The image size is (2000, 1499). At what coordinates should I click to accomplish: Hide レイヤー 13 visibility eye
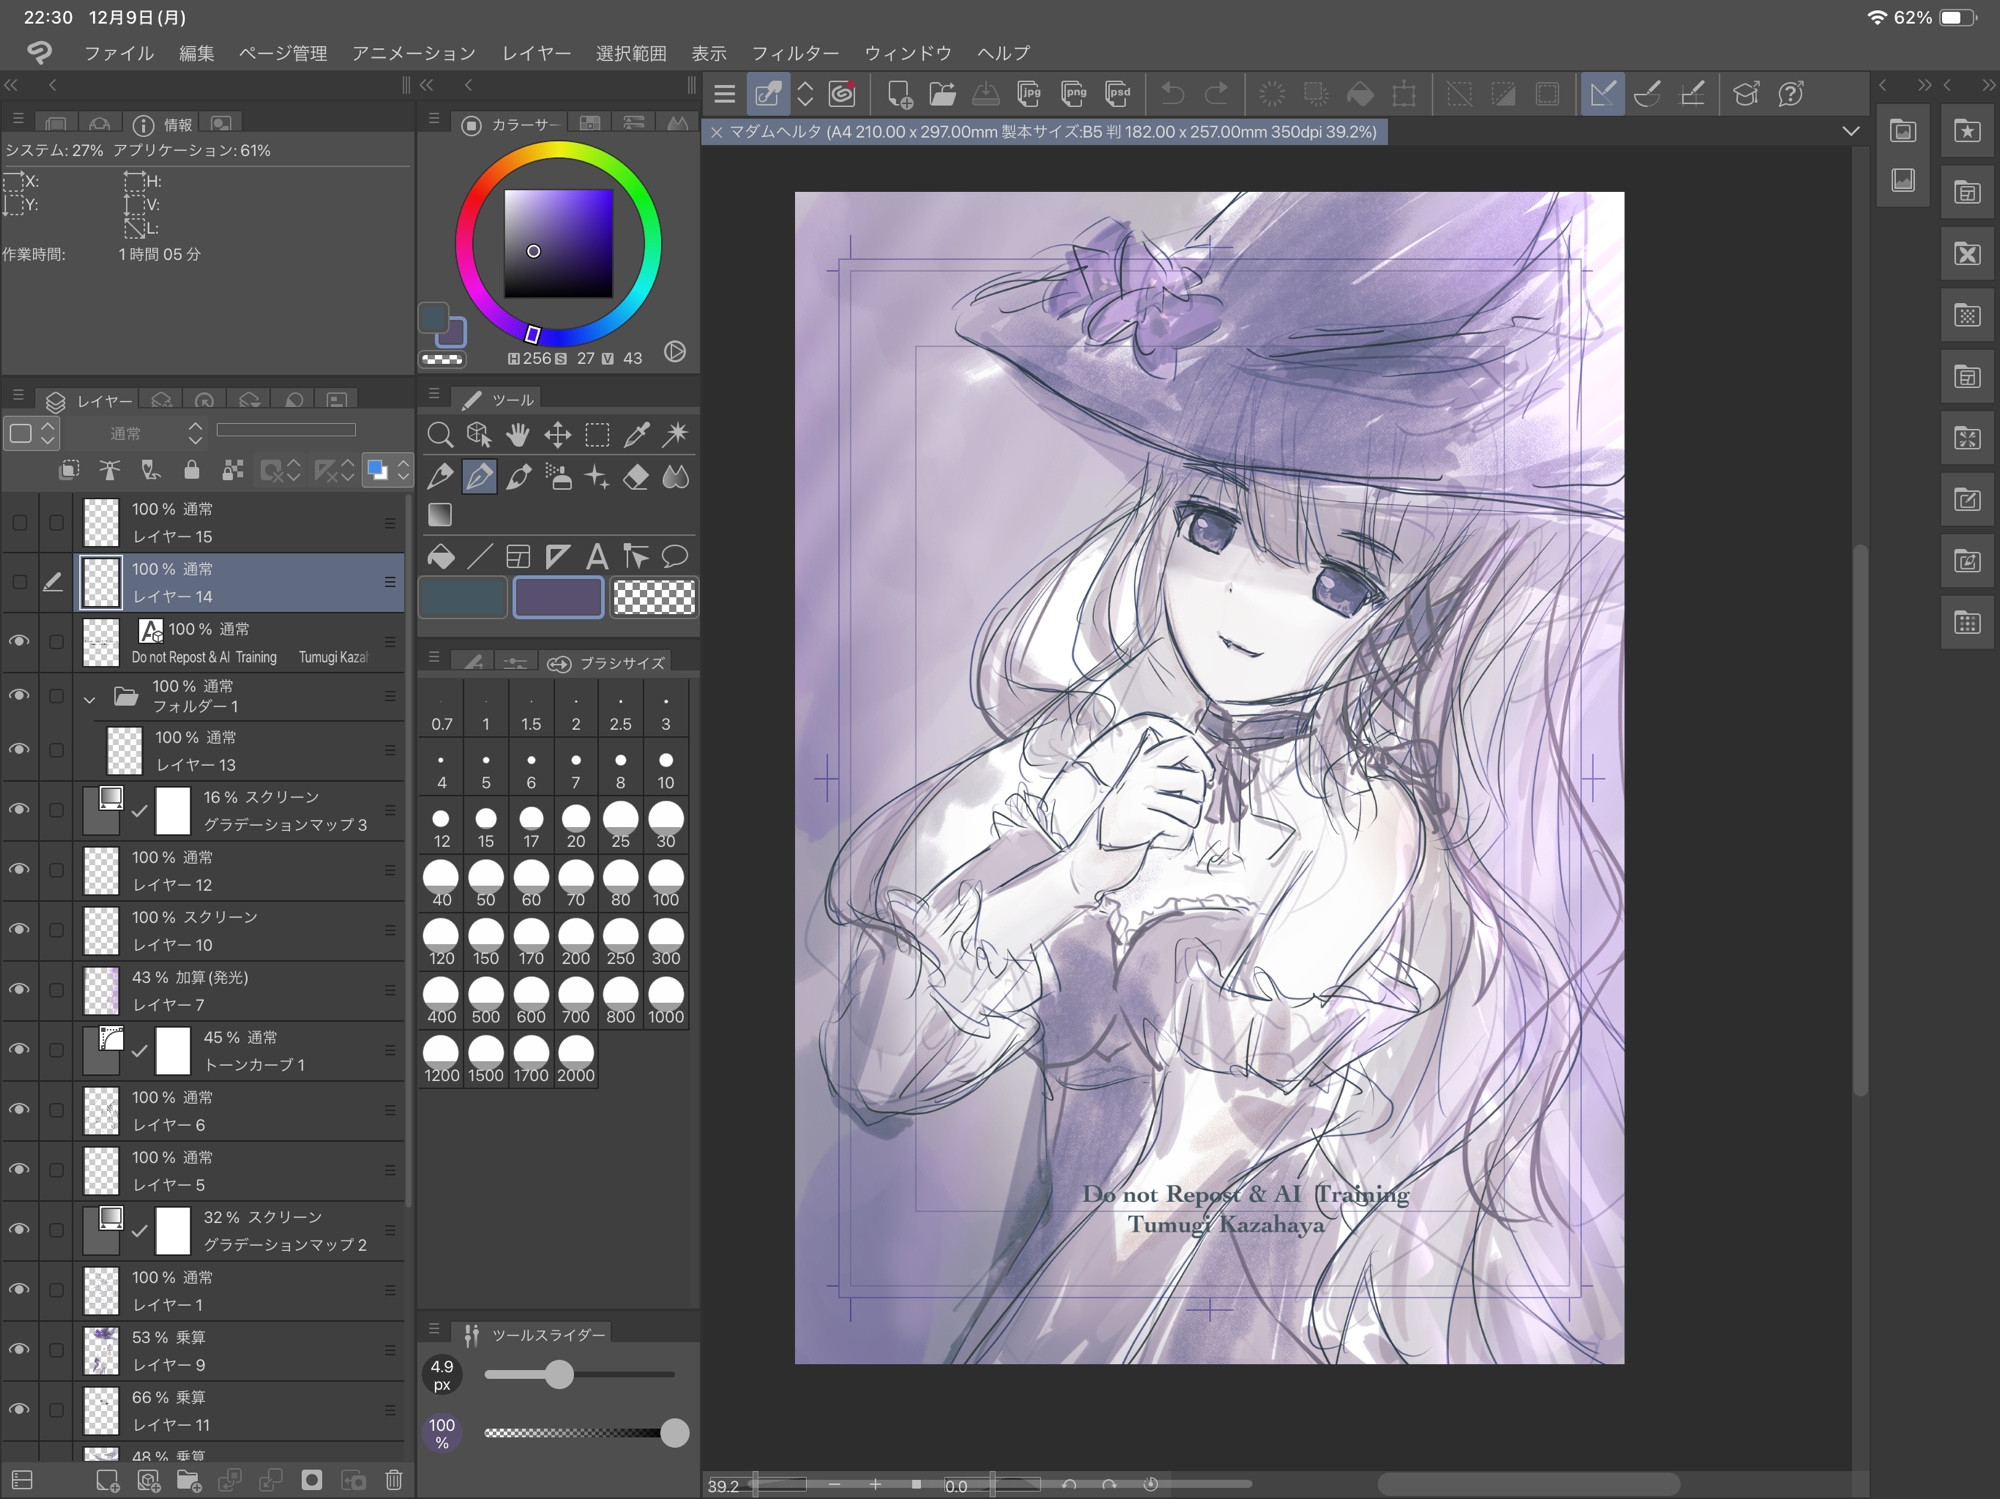[x=19, y=749]
